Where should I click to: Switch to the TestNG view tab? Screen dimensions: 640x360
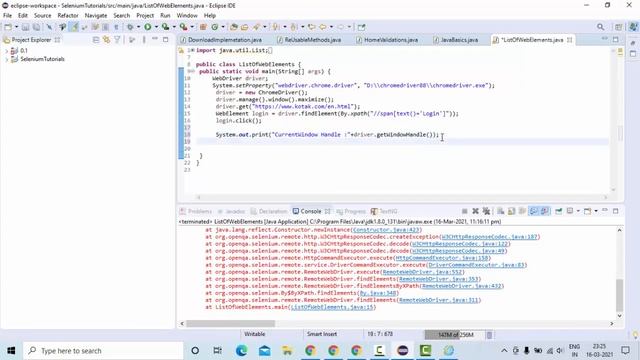pyautogui.click(x=384, y=211)
